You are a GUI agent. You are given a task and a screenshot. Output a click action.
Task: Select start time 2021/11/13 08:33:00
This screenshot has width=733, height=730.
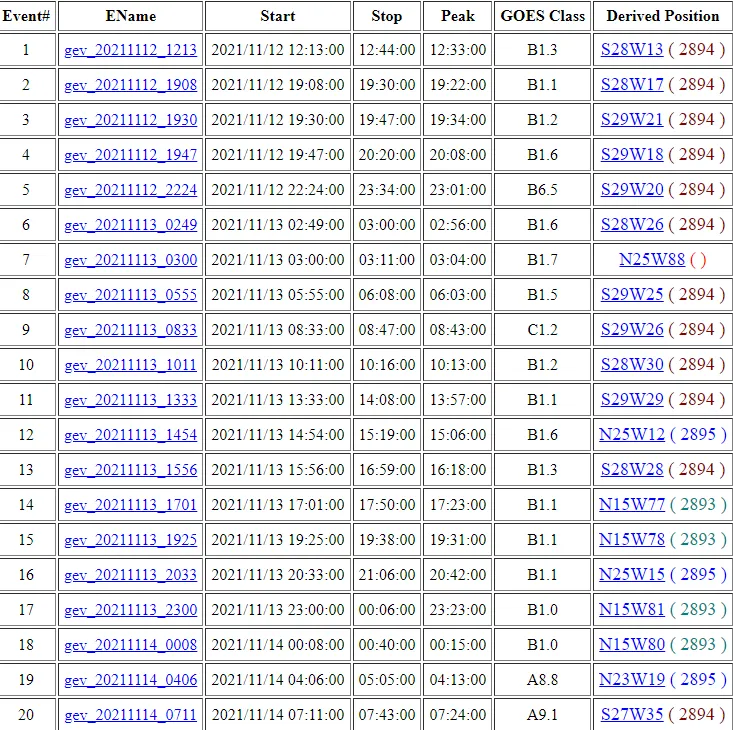point(278,330)
